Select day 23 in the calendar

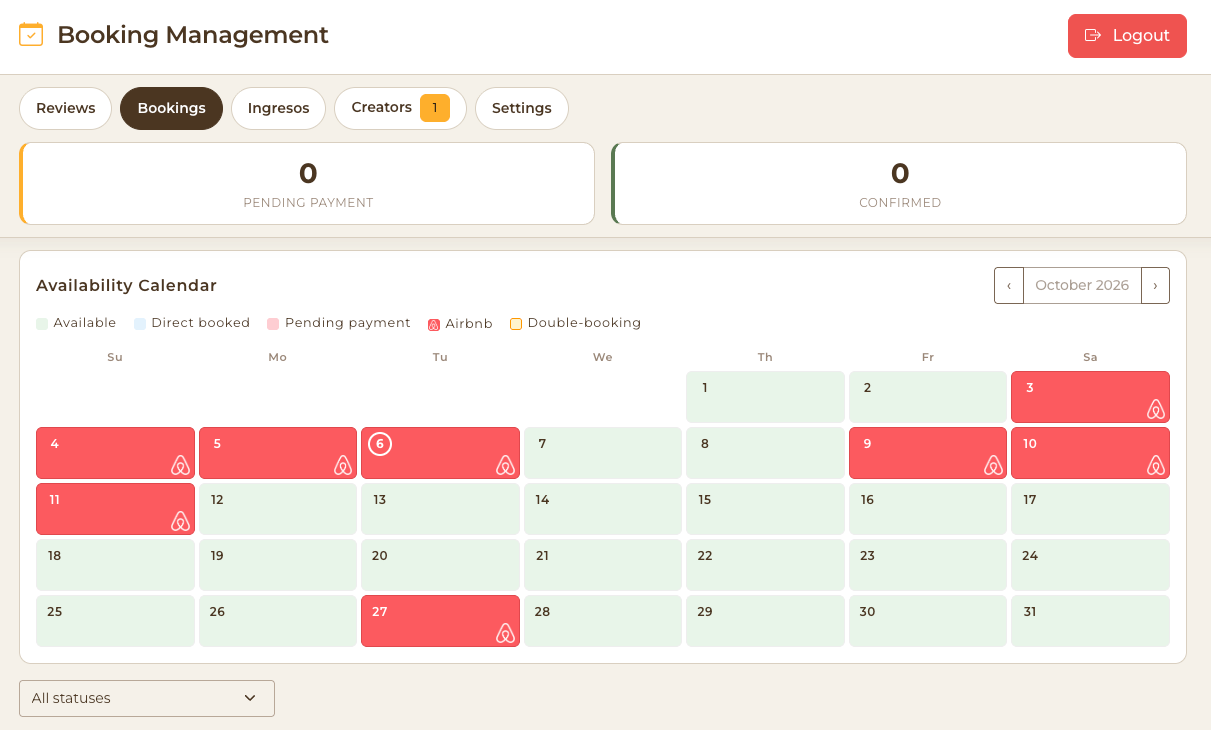tap(928, 565)
